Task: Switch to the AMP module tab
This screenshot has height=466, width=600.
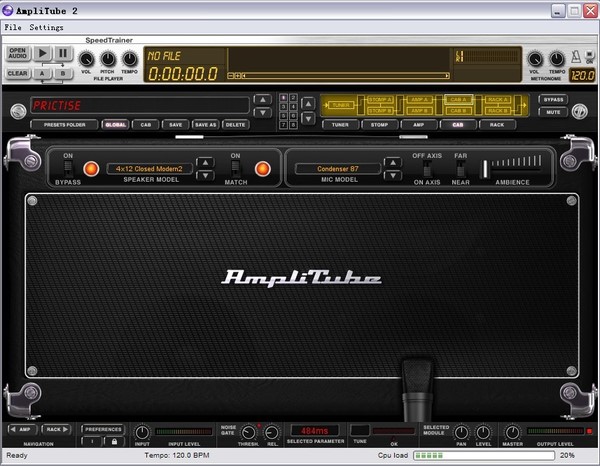Action: pyautogui.click(x=419, y=125)
